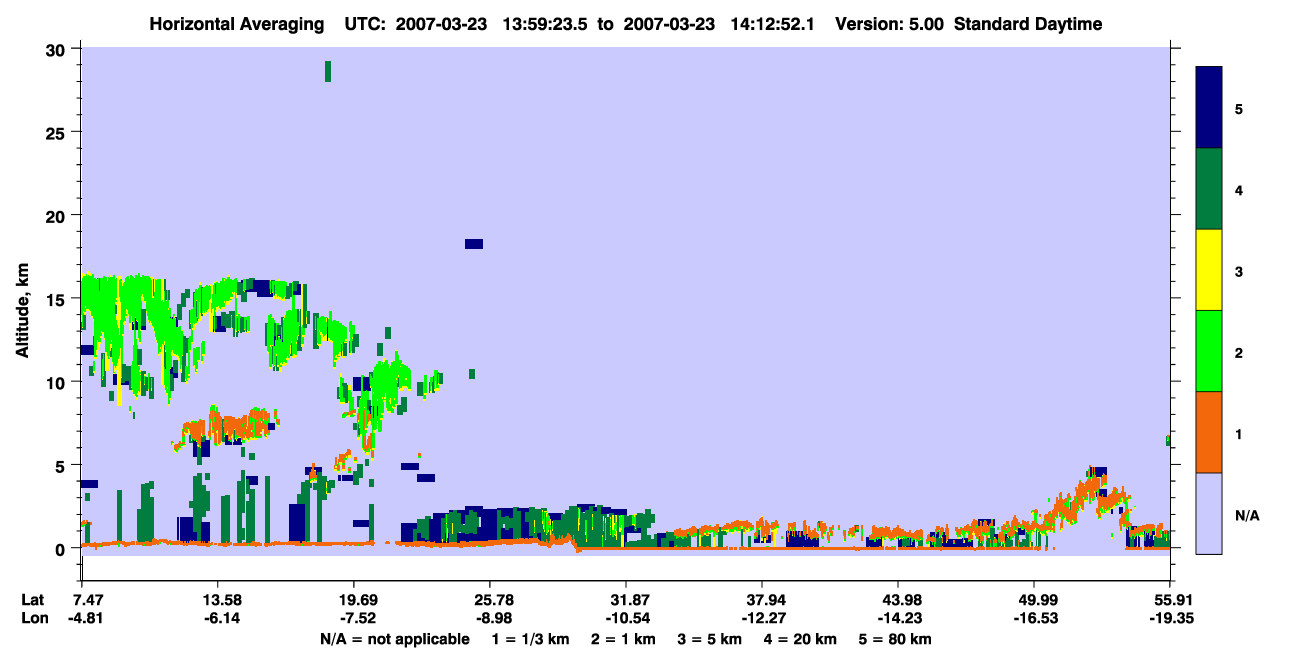Click the dark blue colorbar segment labeled 5
Image resolution: width=1300 pixels, height=667 pixels.
1209,108
